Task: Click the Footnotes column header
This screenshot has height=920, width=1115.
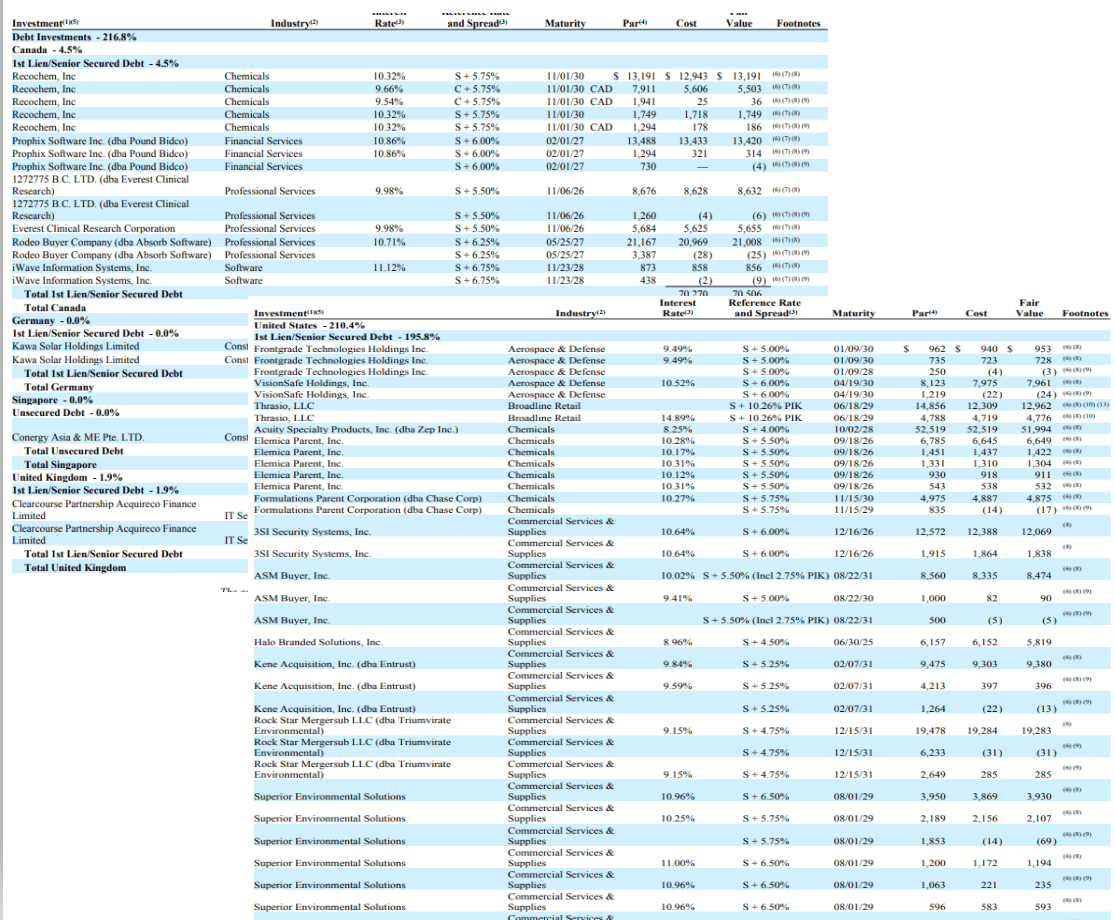Action: (797, 23)
